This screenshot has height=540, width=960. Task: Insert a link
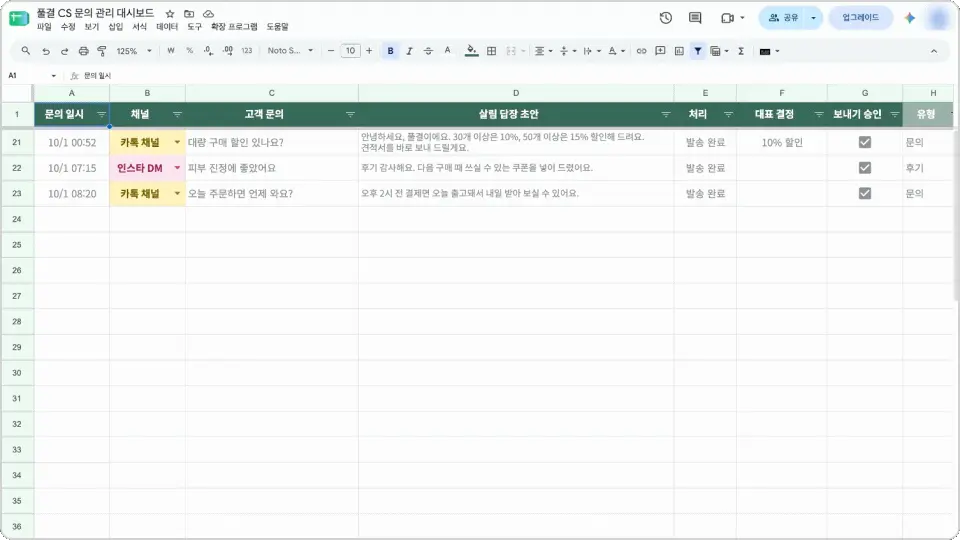coord(641,51)
